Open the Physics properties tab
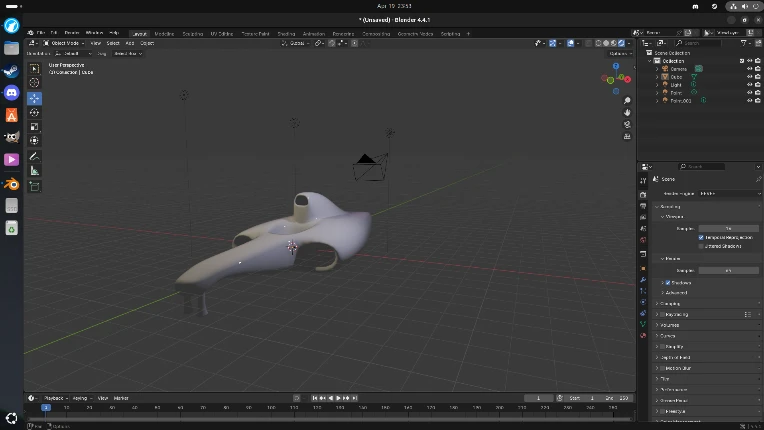Viewport: 764px width, 430px height. click(x=643, y=302)
